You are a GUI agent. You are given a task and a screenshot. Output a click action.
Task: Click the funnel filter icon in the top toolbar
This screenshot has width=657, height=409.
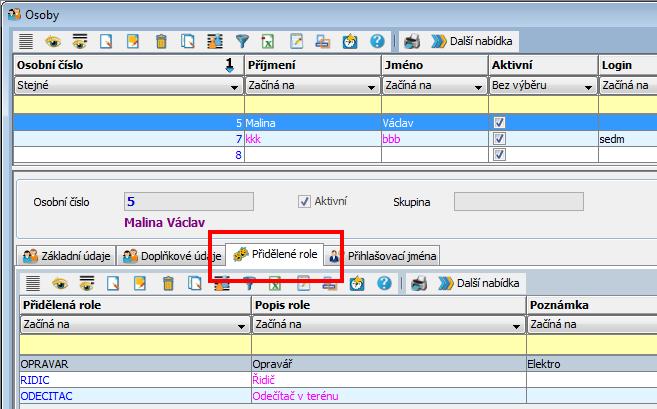click(242, 42)
